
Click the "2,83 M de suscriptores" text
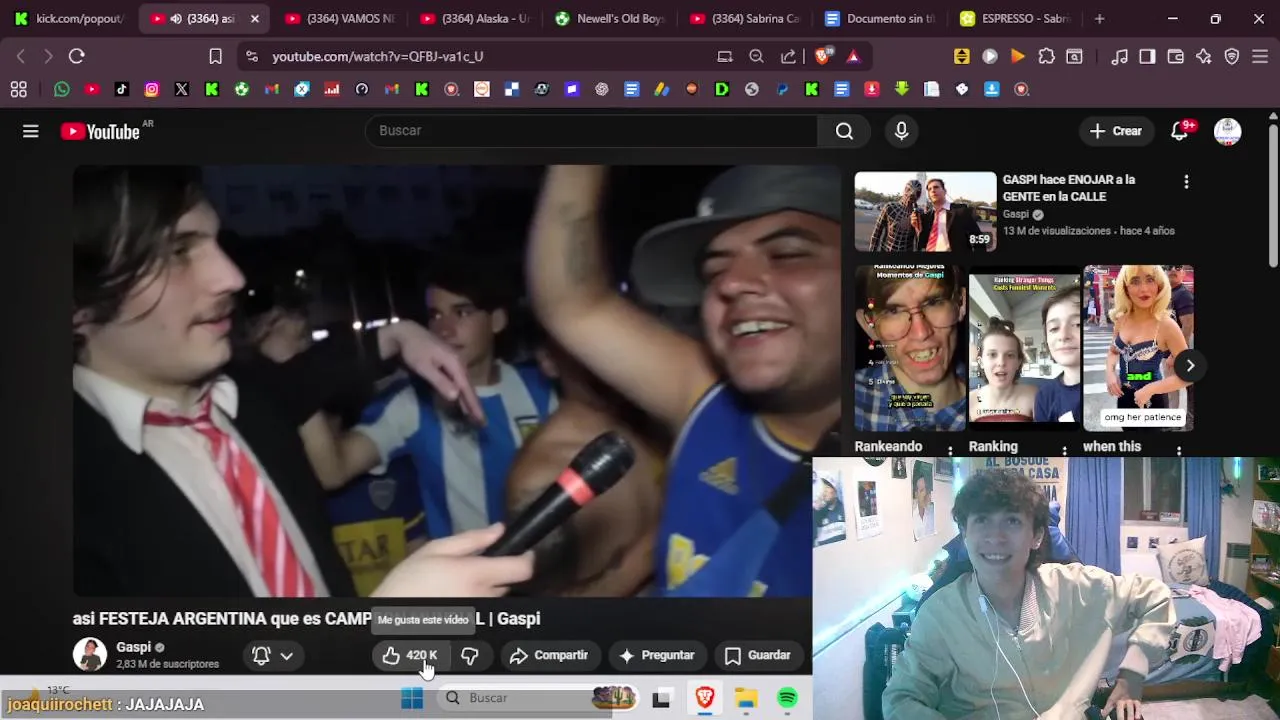click(x=167, y=664)
